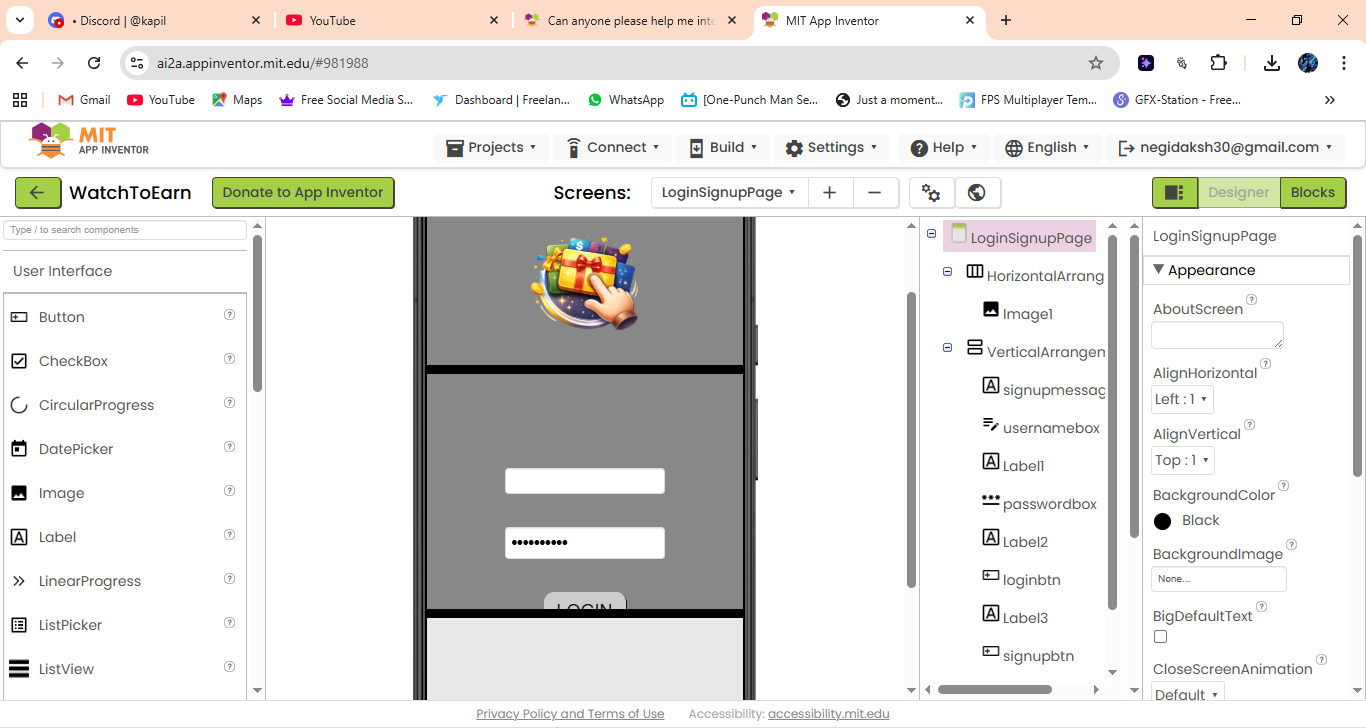Remove the screen with minus button
This screenshot has height=728, width=1366.
875,193
